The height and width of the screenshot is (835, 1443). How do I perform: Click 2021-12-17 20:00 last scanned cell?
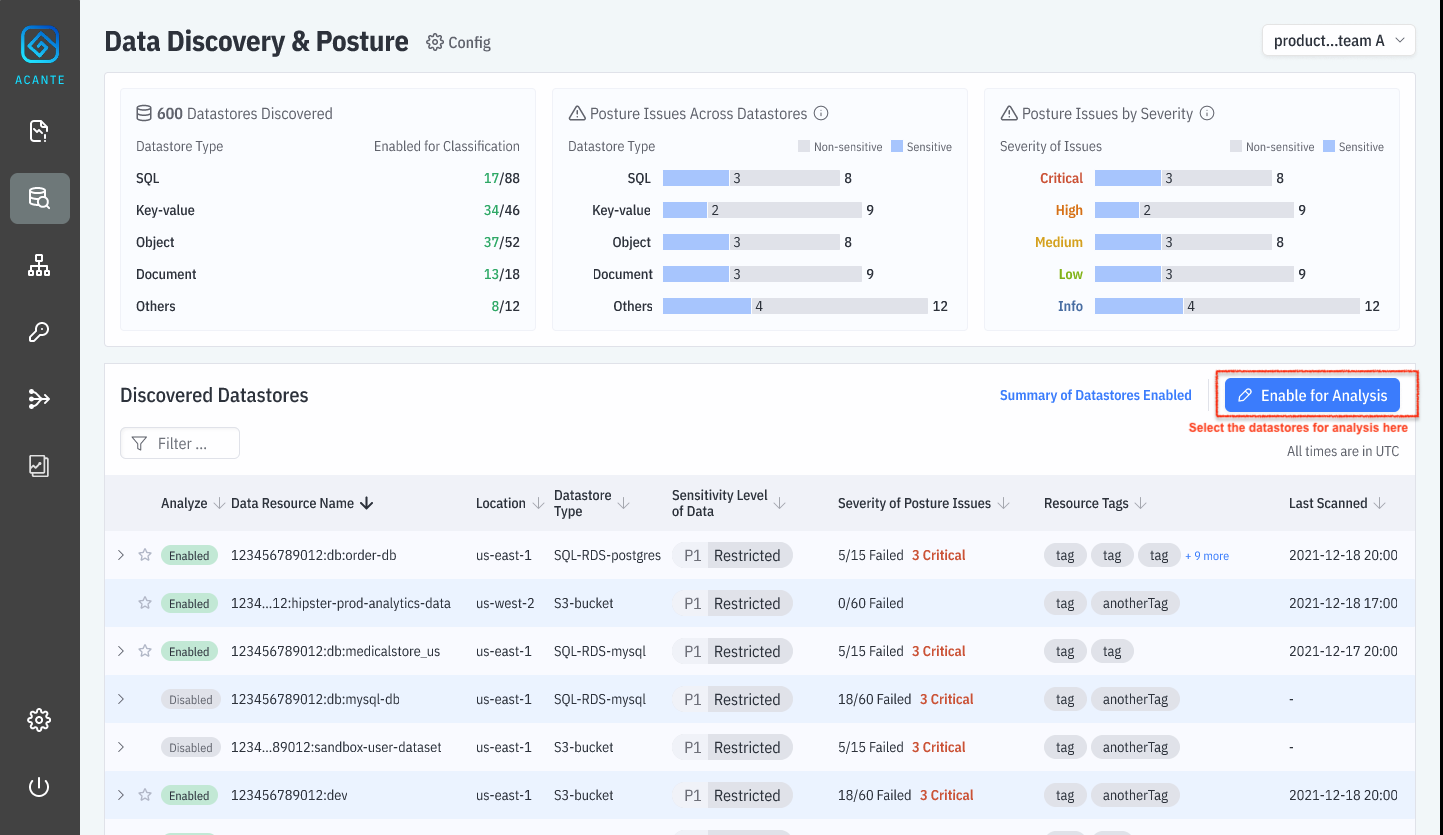1343,651
